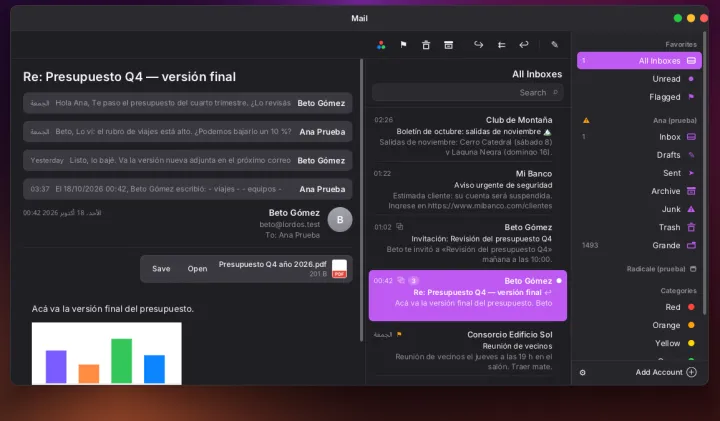This screenshot has width=720, height=421.
Task: Click the PDF file icon of attachment
Action: click(x=339, y=269)
